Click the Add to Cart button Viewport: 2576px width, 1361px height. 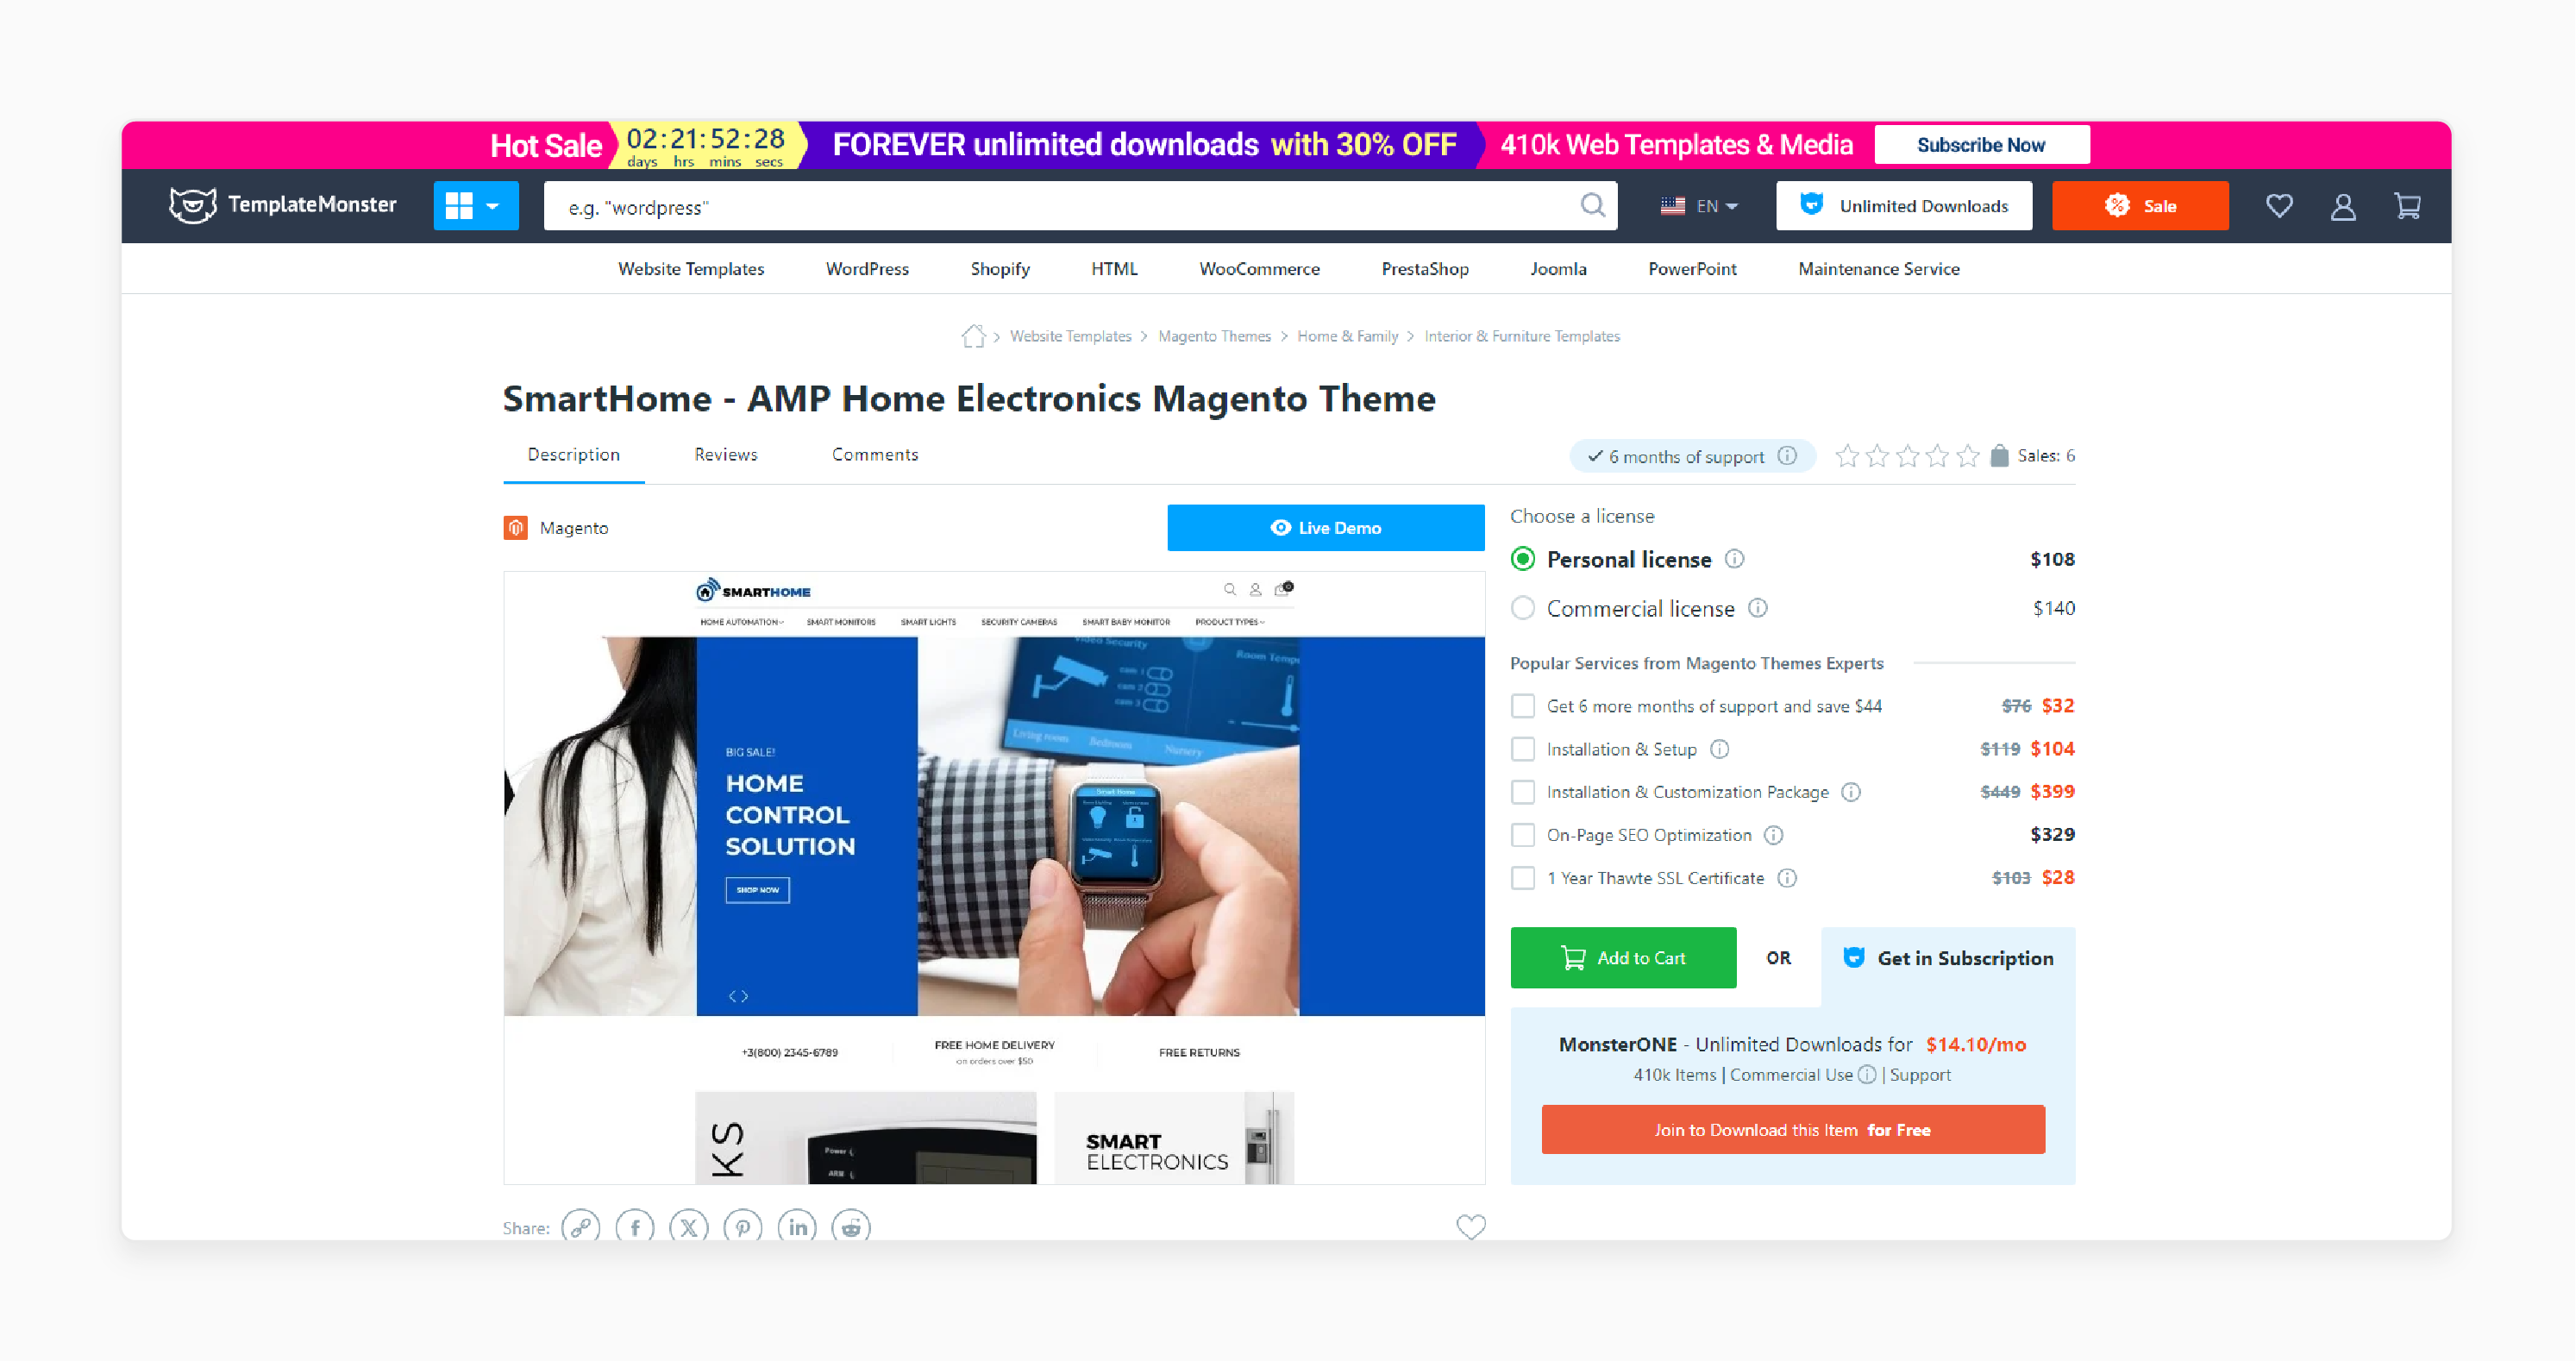1622,957
